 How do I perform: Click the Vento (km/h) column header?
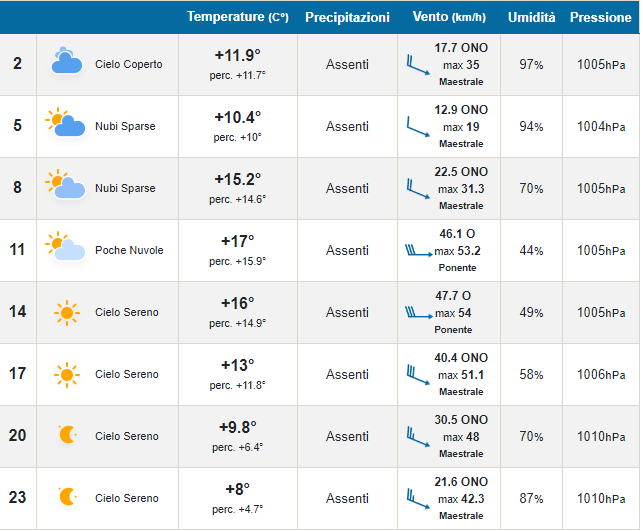[449, 17]
